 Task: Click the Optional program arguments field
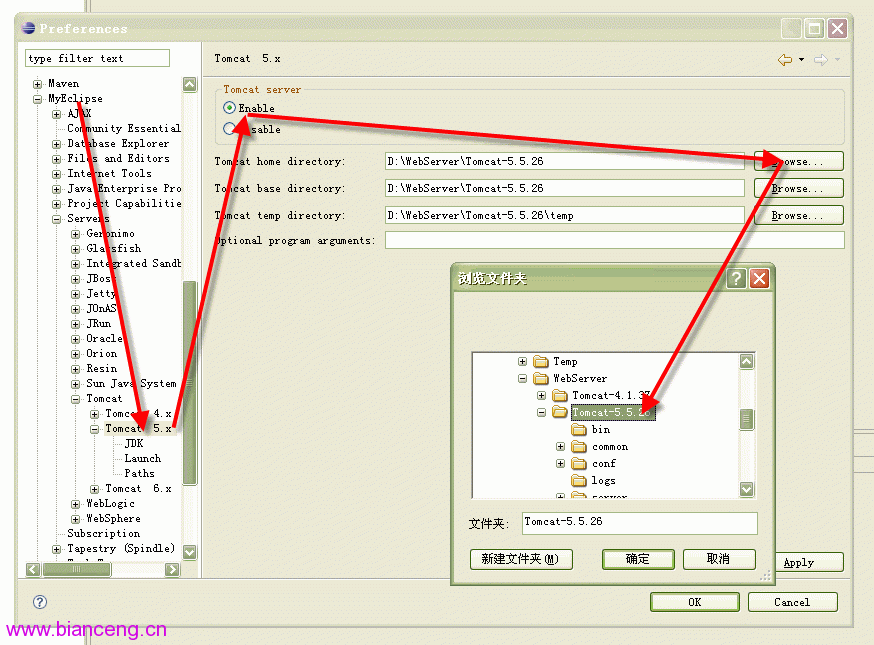(x=614, y=240)
